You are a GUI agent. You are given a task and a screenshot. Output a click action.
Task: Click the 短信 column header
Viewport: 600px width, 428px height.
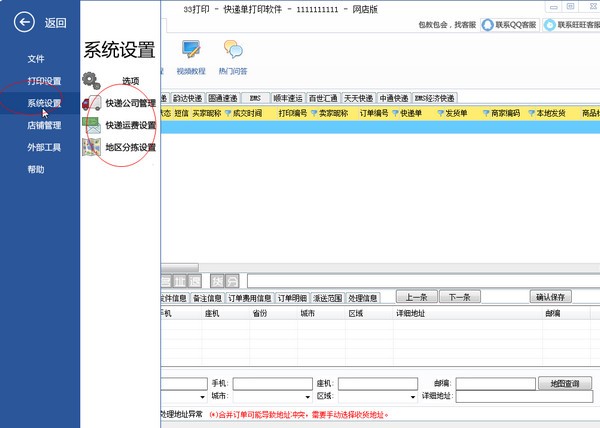pyautogui.click(x=181, y=113)
